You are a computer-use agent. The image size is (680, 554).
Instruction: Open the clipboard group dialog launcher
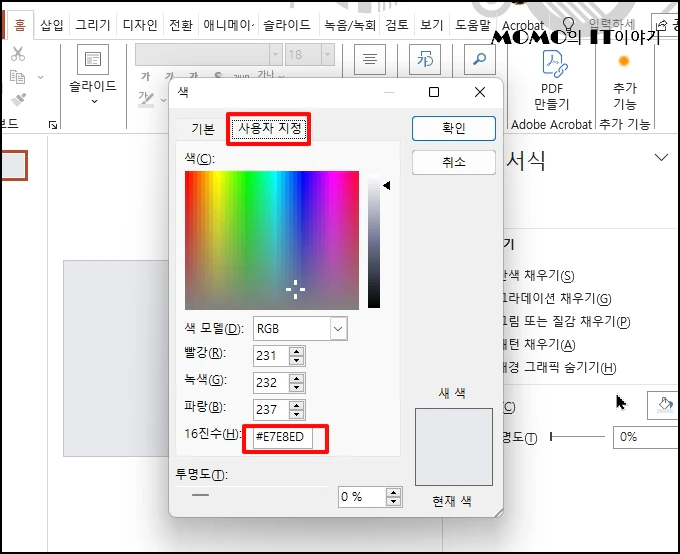(x=53, y=125)
